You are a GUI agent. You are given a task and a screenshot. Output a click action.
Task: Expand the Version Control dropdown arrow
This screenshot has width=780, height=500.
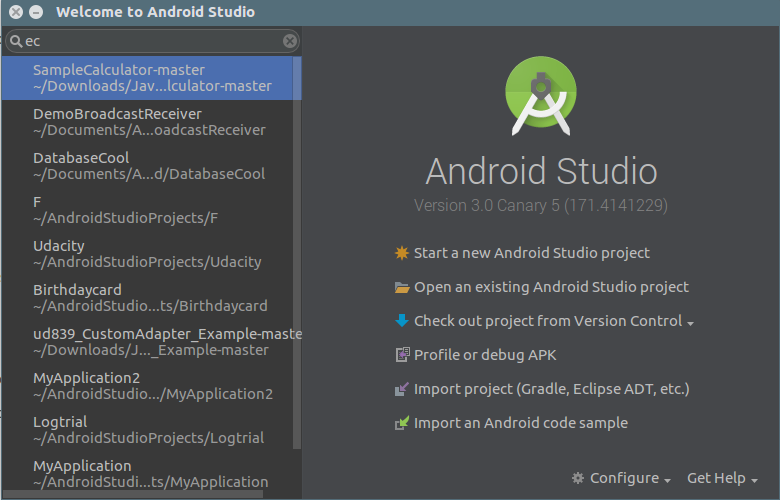pos(690,323)
